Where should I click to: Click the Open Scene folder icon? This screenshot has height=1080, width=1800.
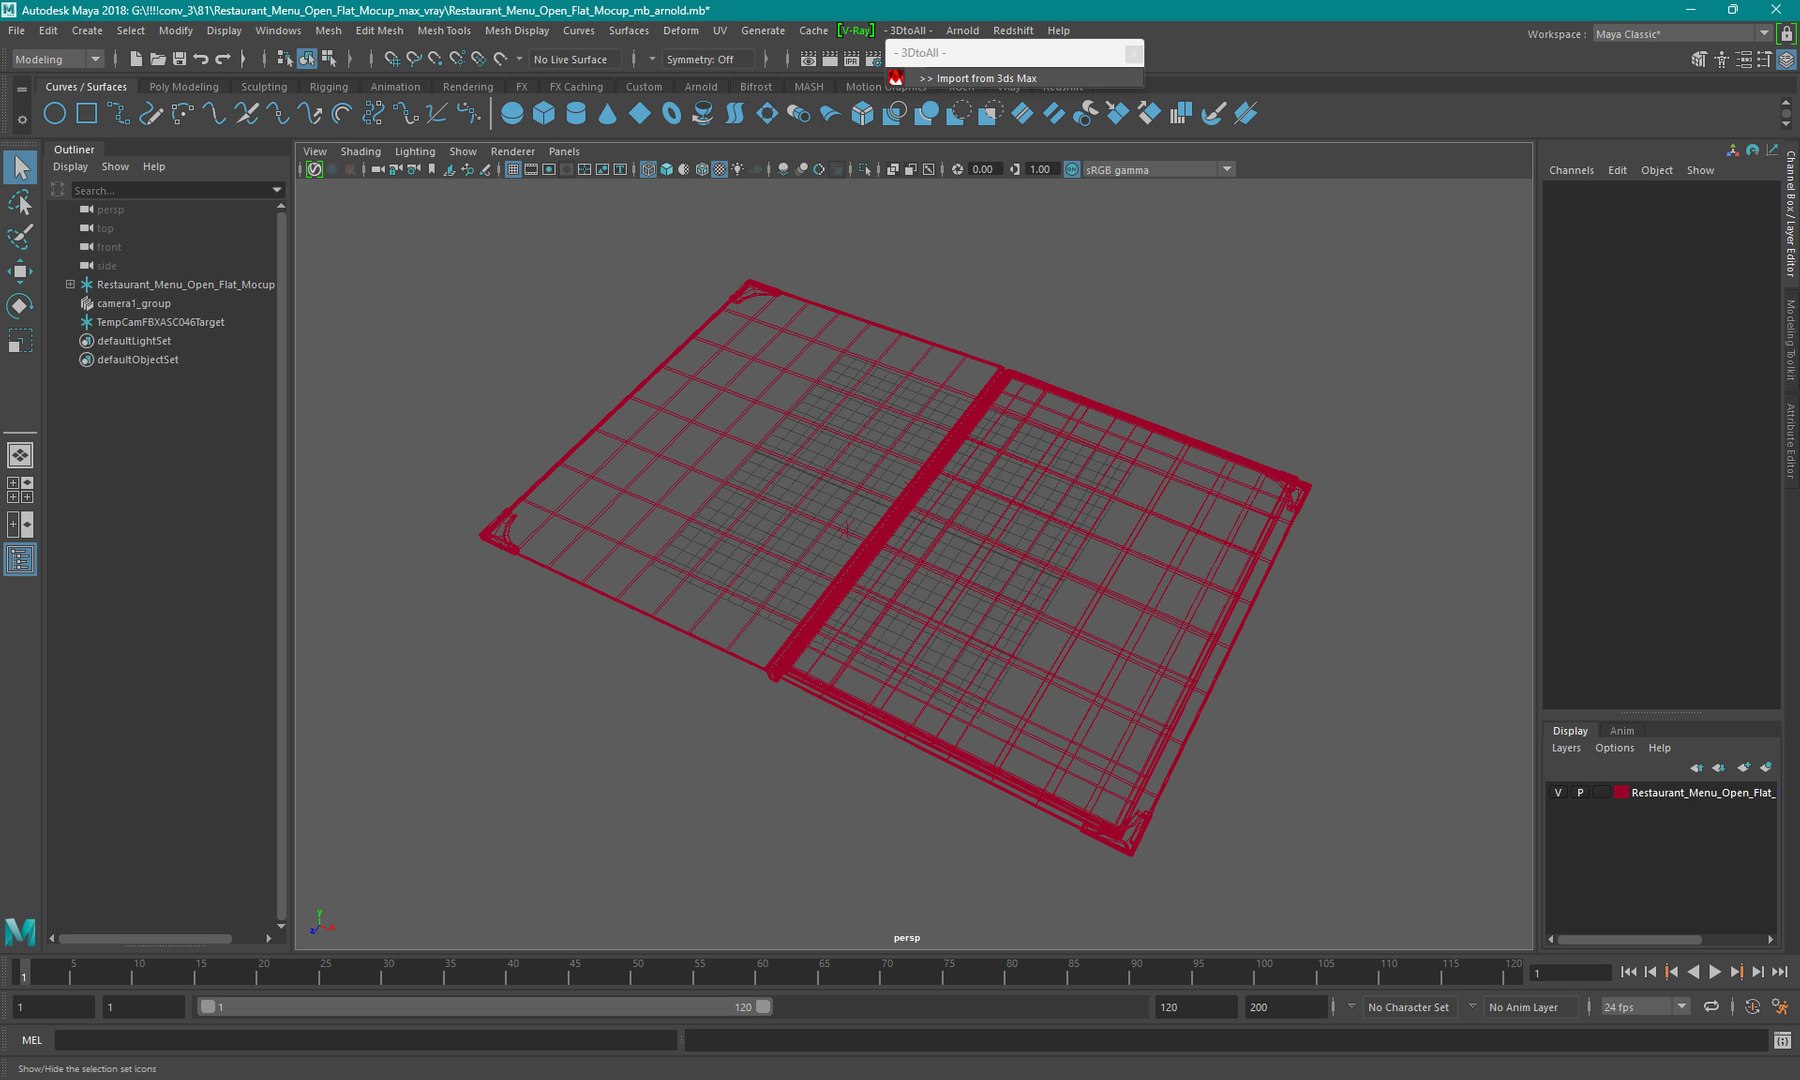[158, 59]
